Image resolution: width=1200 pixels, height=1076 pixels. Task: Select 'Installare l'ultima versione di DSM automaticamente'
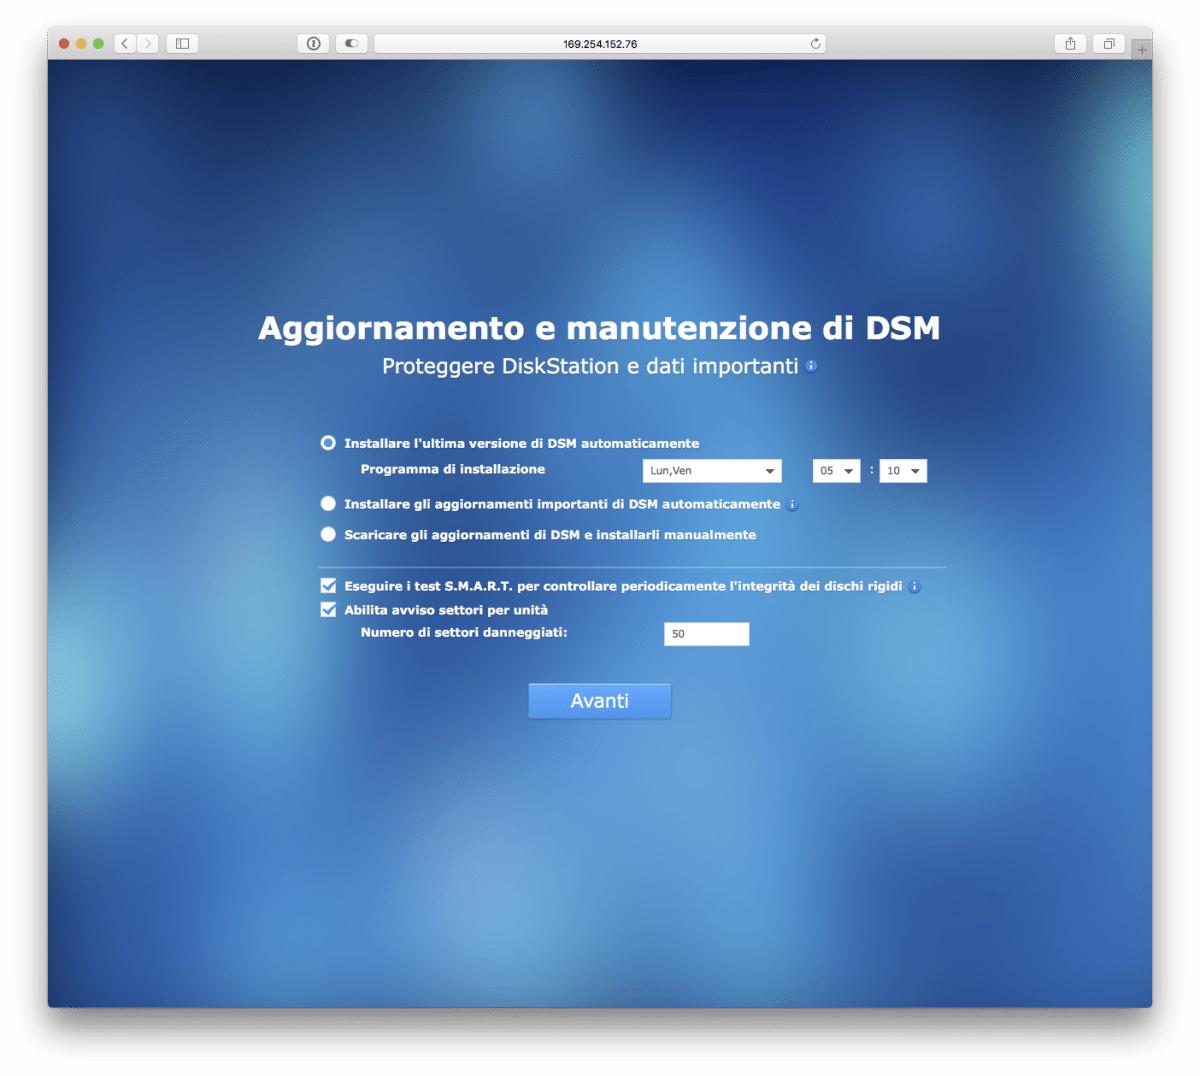point(328,443)
